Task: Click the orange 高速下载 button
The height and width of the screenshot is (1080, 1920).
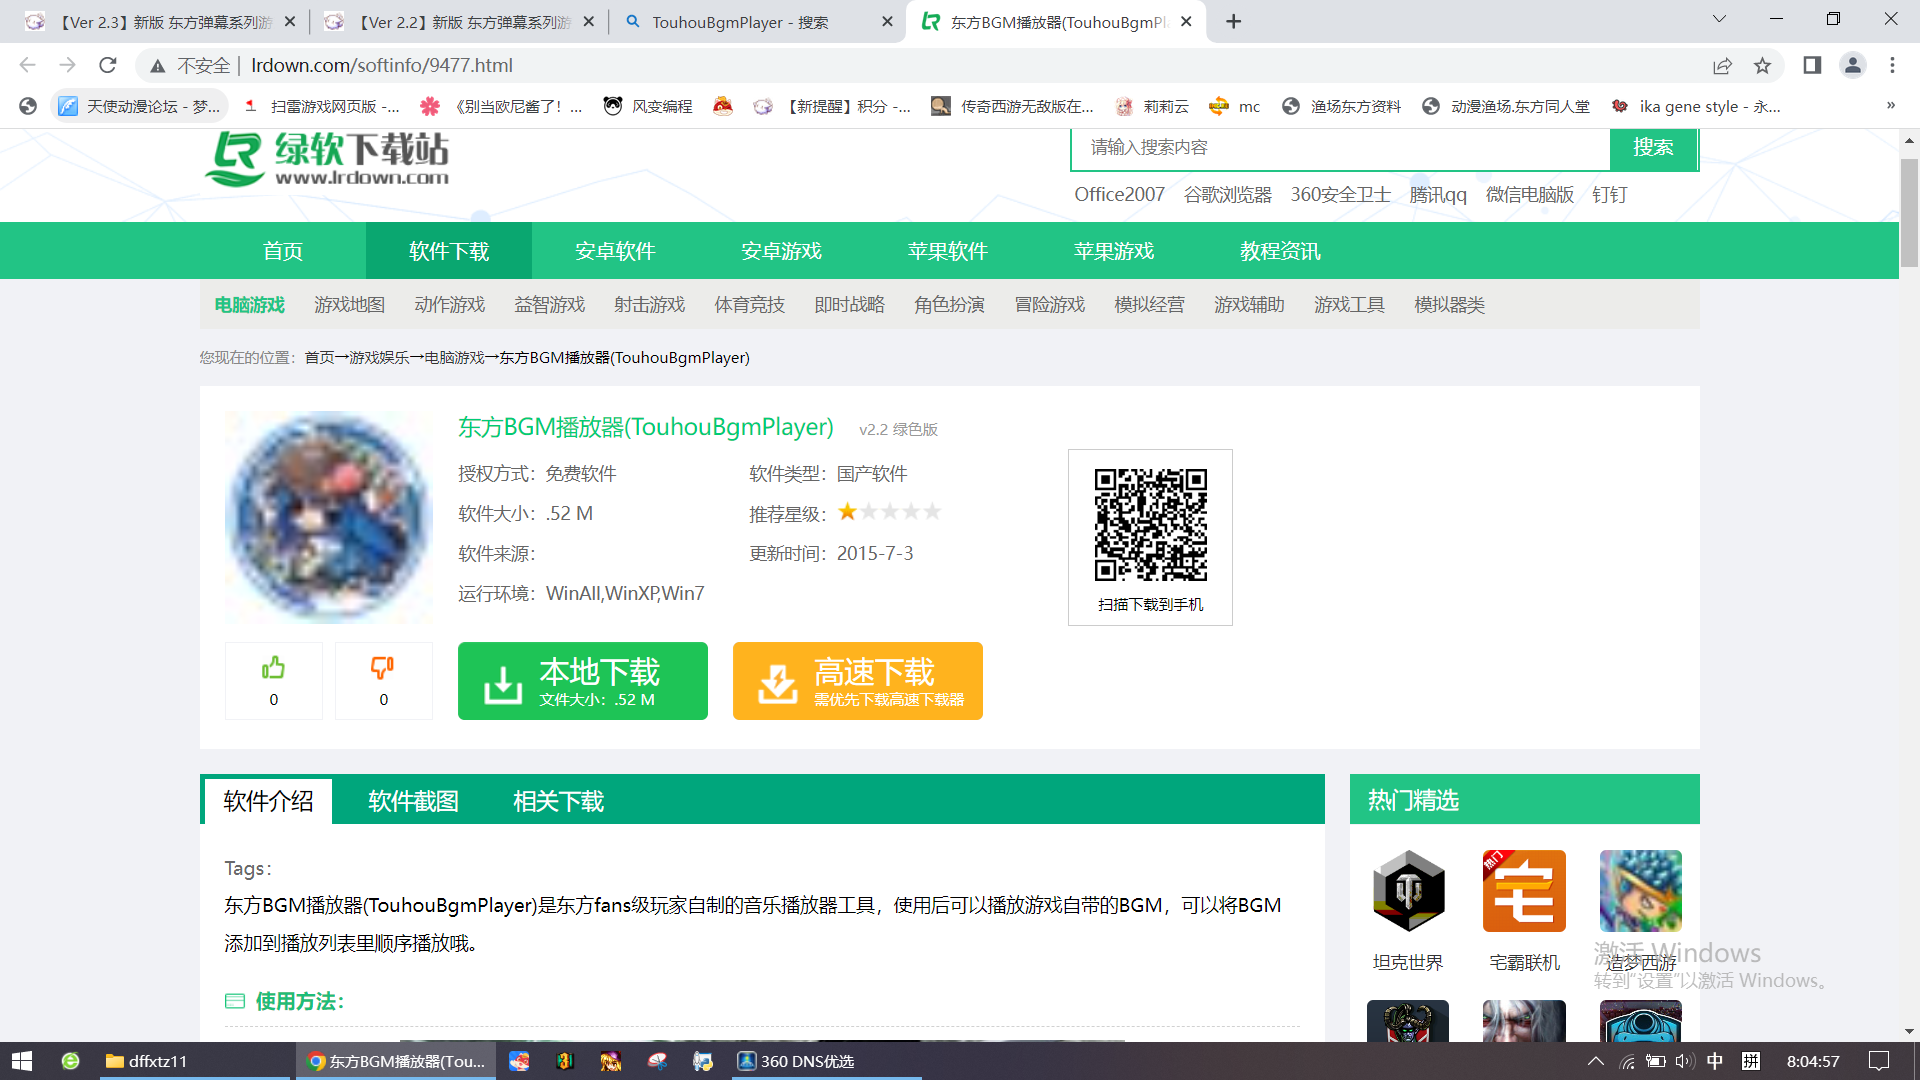Action: point(857,681)
